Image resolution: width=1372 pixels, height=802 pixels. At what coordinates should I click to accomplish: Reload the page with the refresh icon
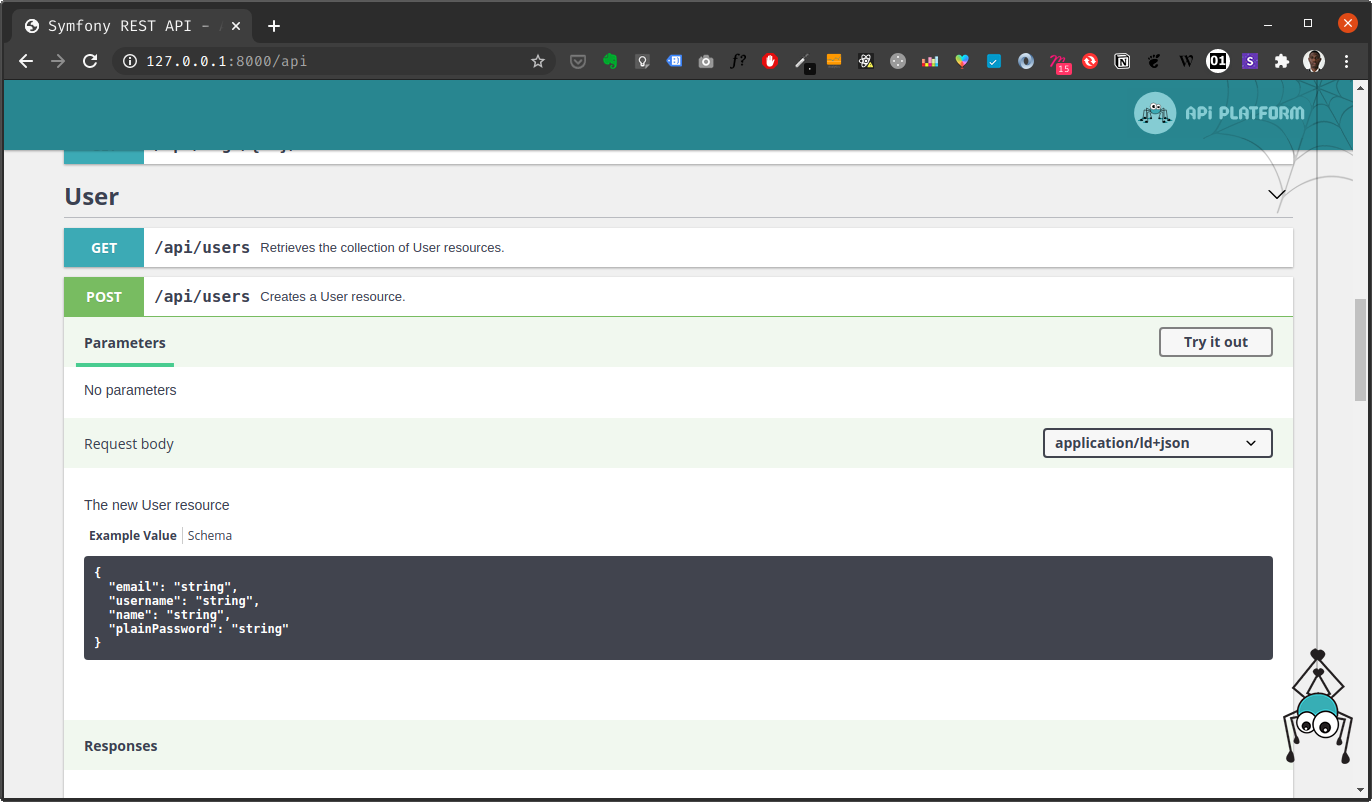tap(90, 61)
